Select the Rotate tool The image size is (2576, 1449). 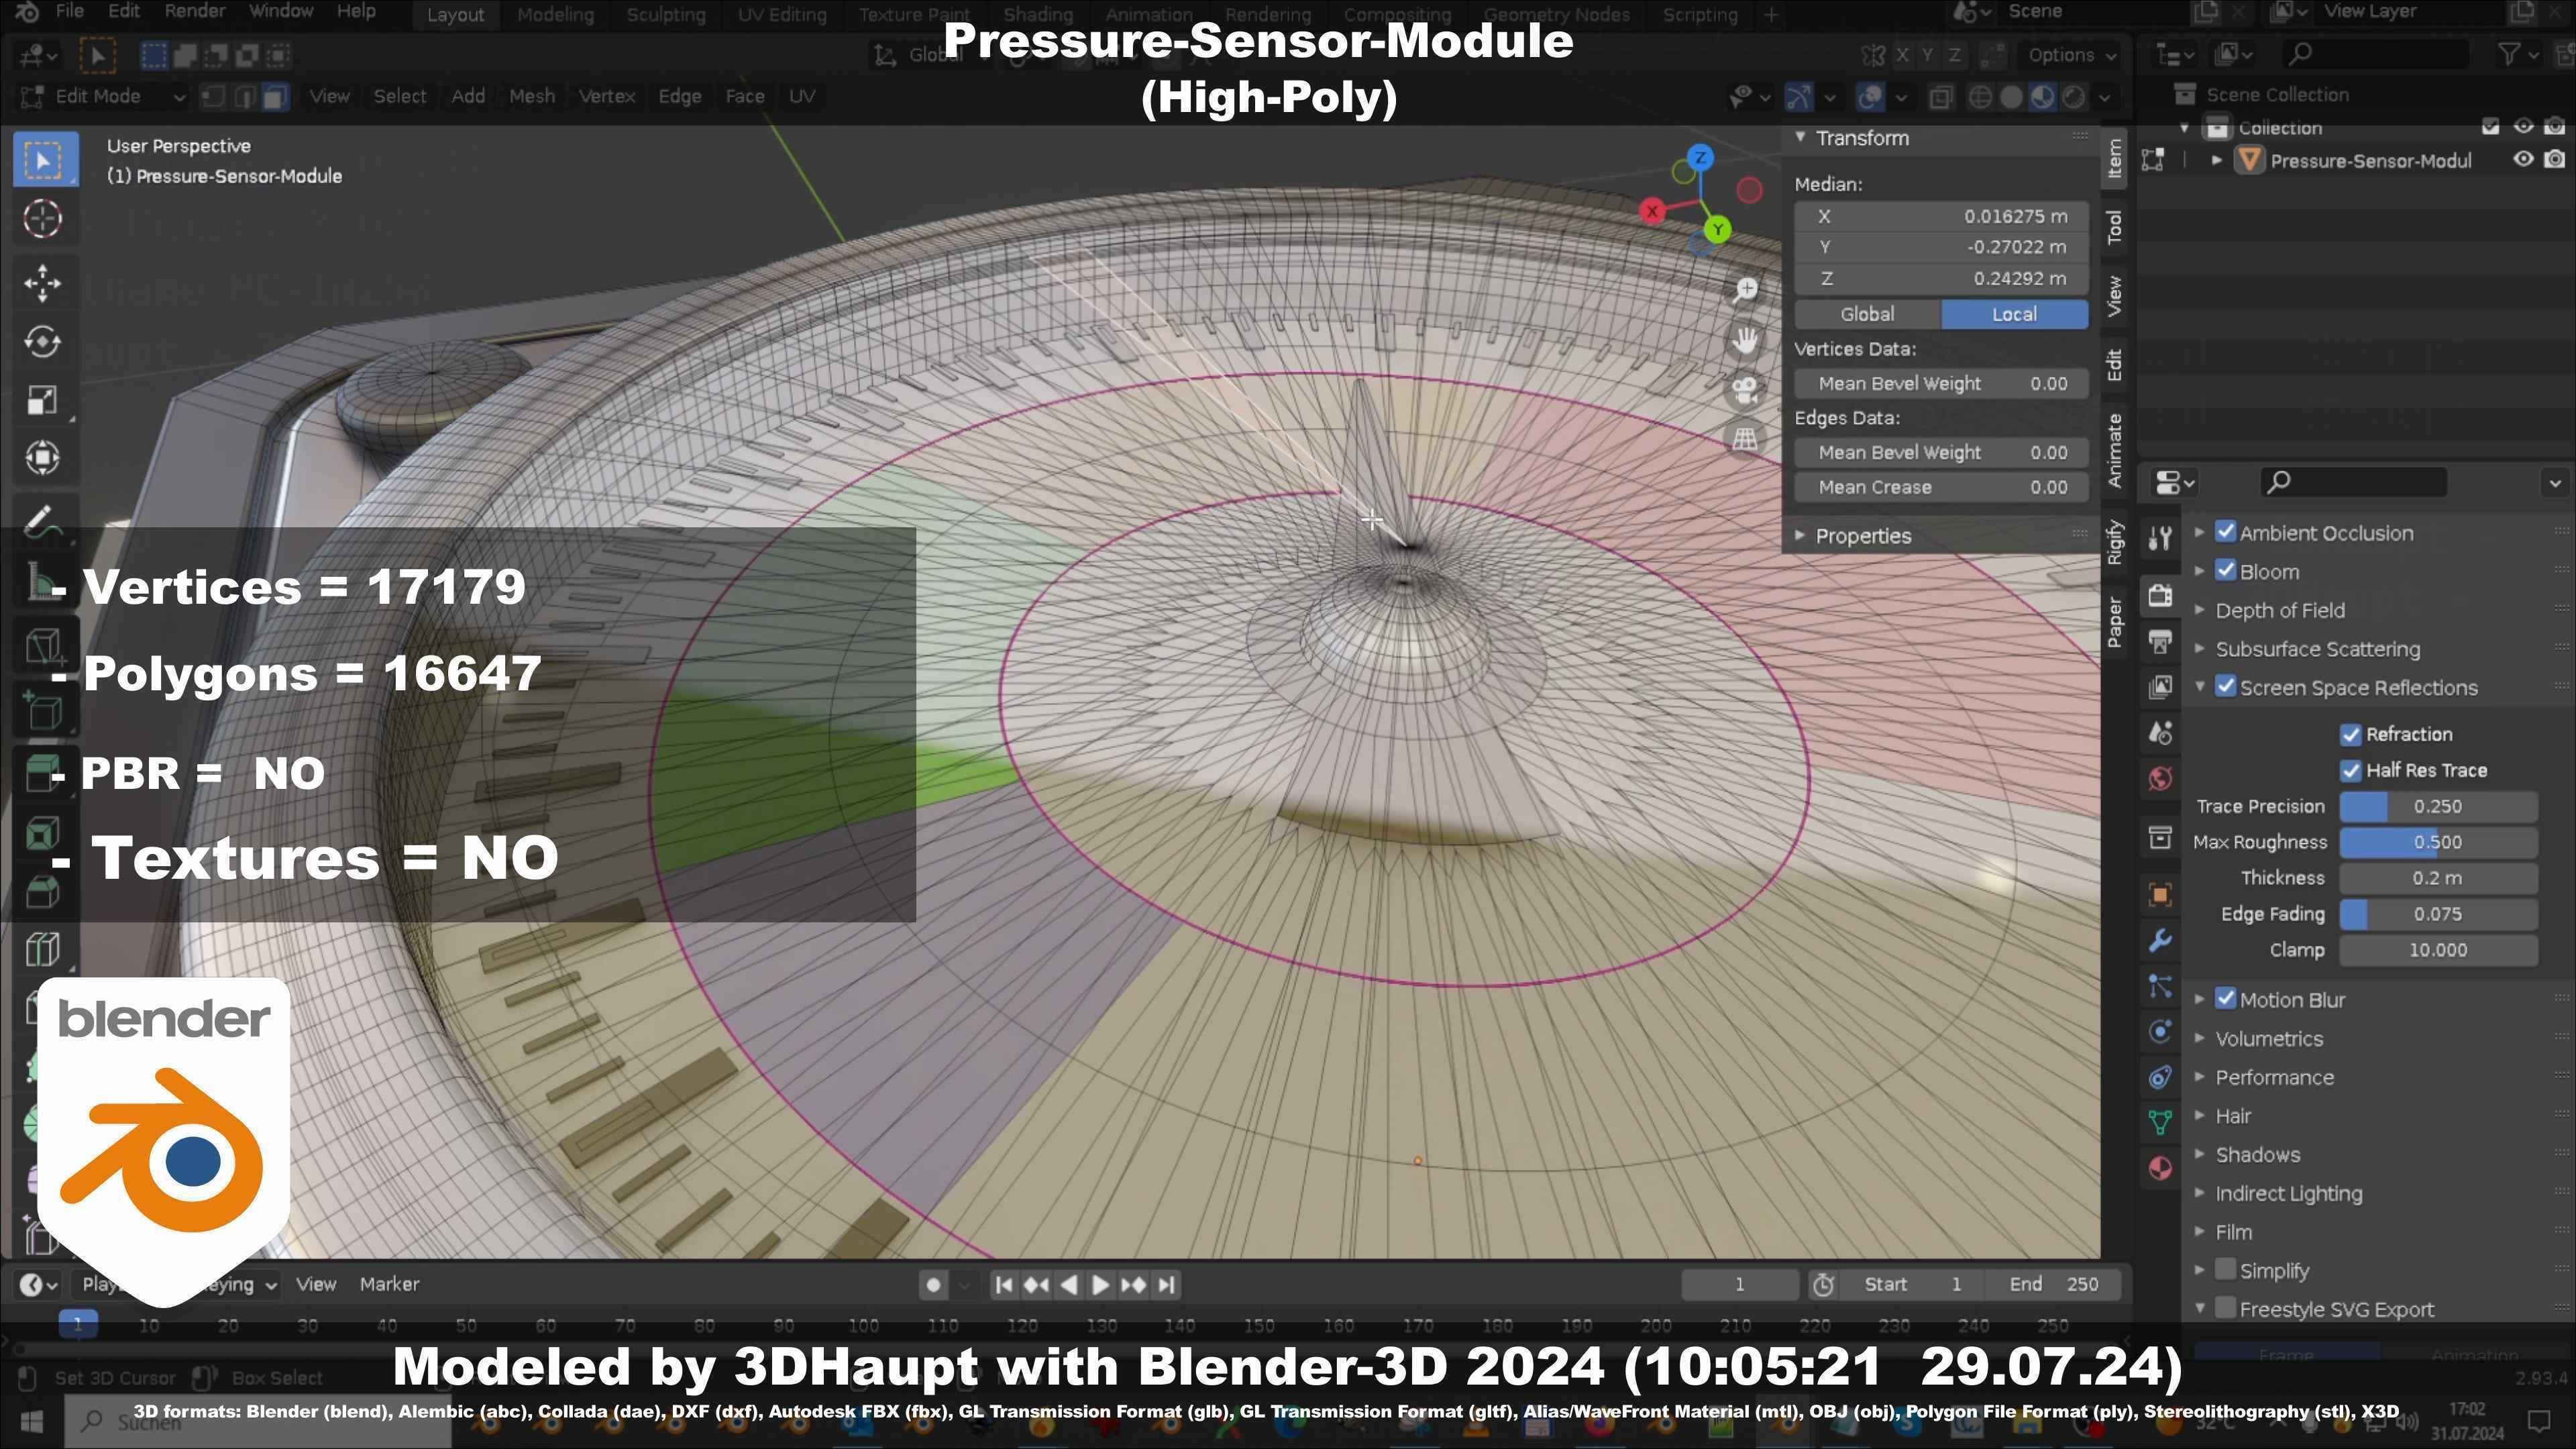(x=43, y=341)
